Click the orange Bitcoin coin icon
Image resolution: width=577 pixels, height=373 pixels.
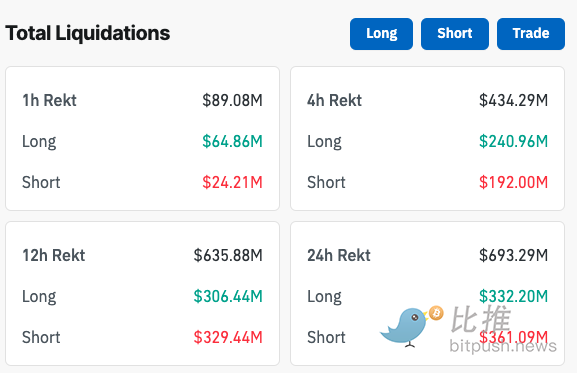click(436, 313)
